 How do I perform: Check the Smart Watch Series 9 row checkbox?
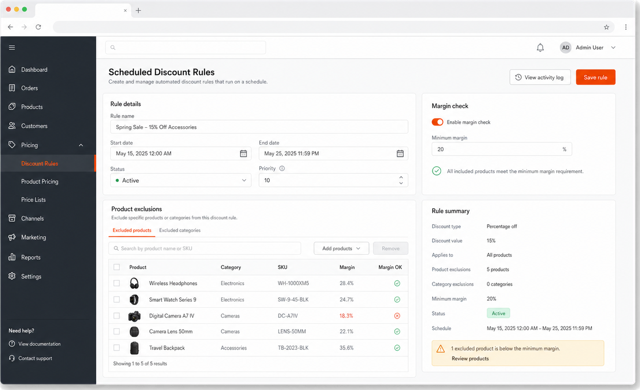[117, 299]
